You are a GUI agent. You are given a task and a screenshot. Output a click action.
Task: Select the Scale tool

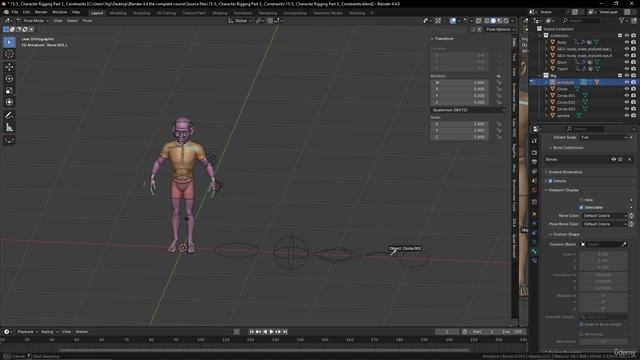pos(9,91)
